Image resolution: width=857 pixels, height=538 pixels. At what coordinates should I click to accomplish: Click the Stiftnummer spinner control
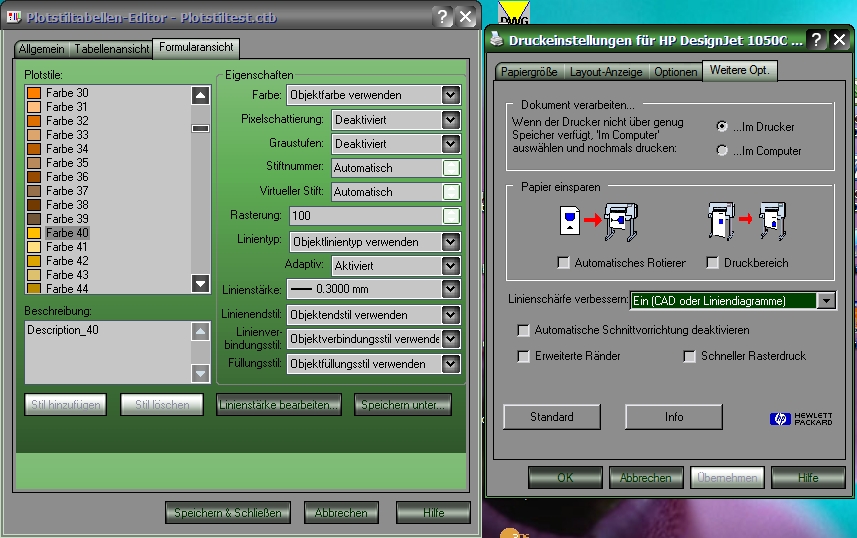click(451, 168)
